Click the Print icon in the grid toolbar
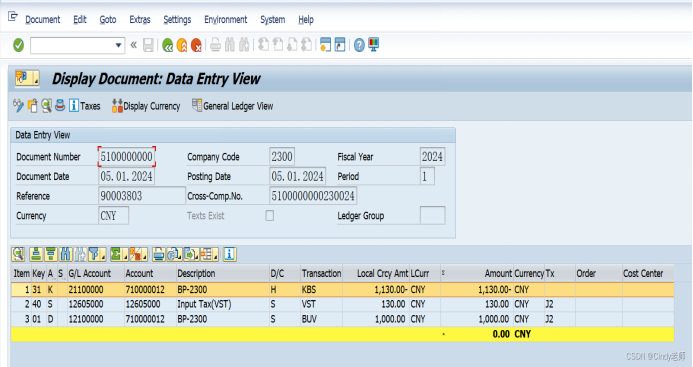This screenshot has height=367, width=693. (159, 254)
